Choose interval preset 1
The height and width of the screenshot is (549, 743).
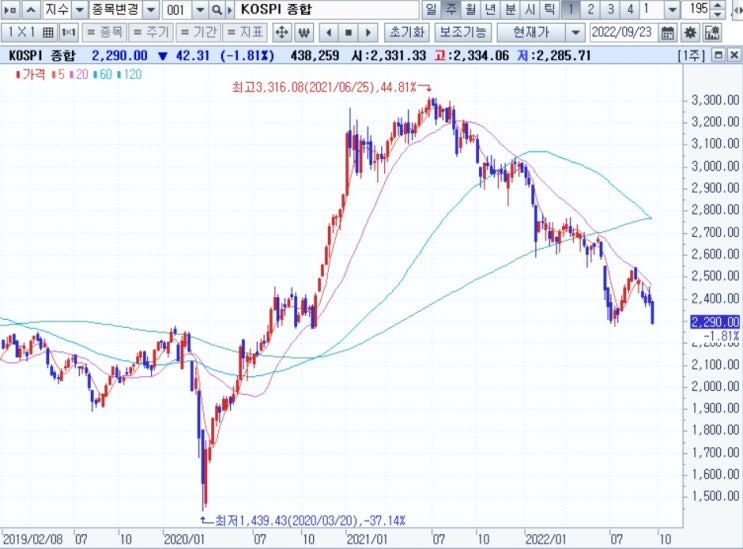pos(571,9)
